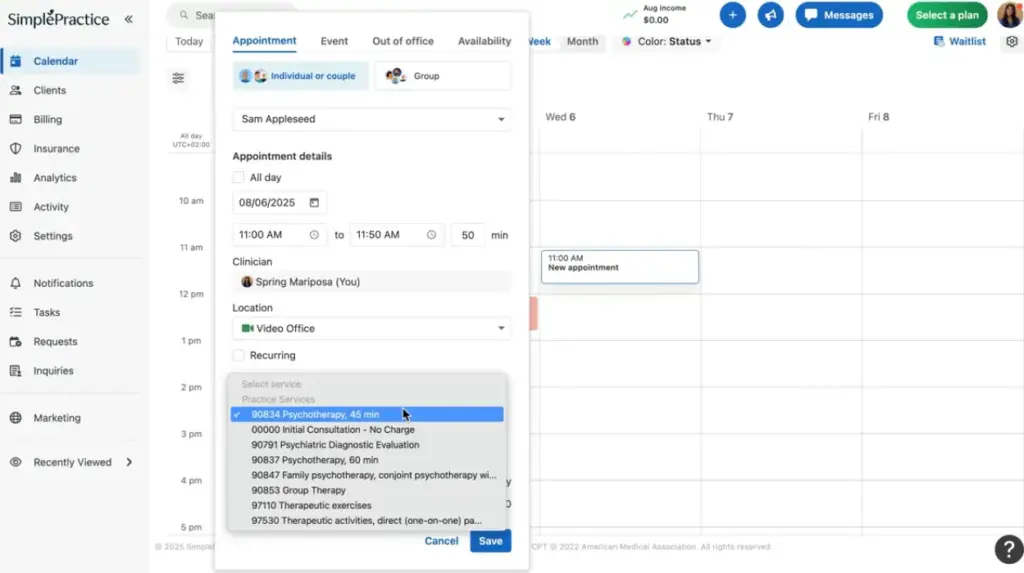Open Analytics in the sidebar

coord(71,178)
